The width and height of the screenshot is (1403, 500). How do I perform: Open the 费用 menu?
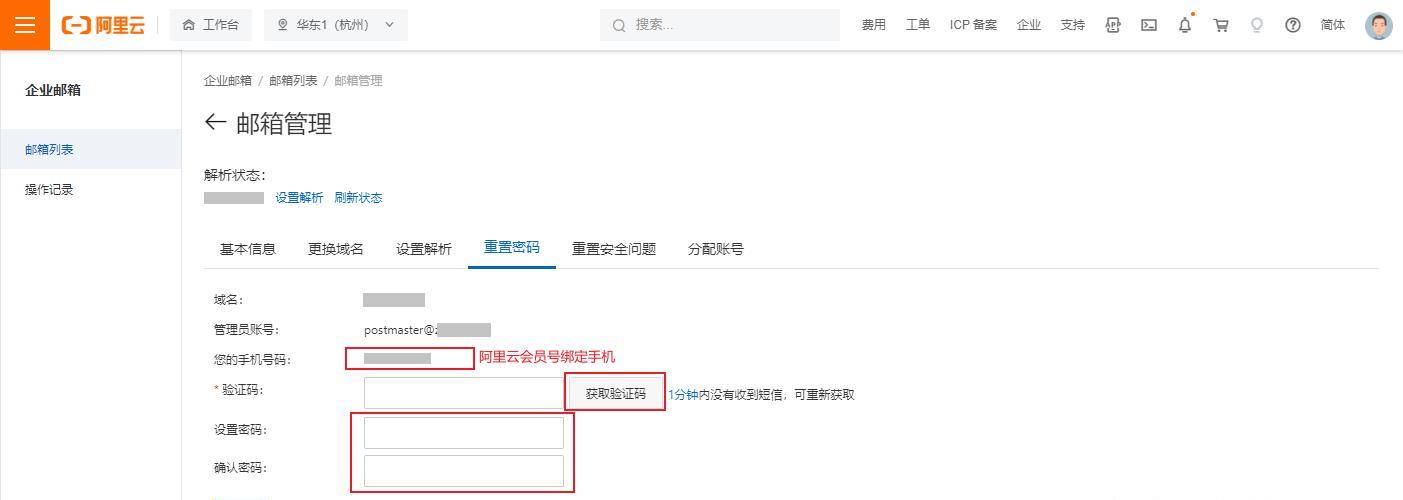coord(874,25)
